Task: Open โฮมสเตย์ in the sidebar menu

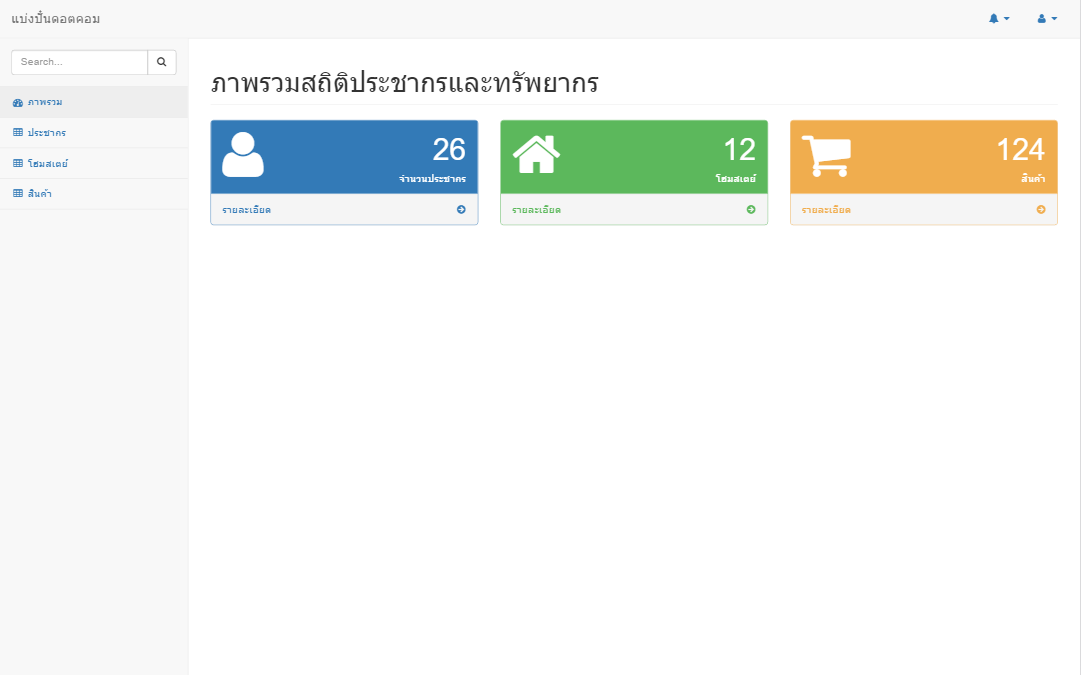Action: pyautogui.click(x=48, y=164)
